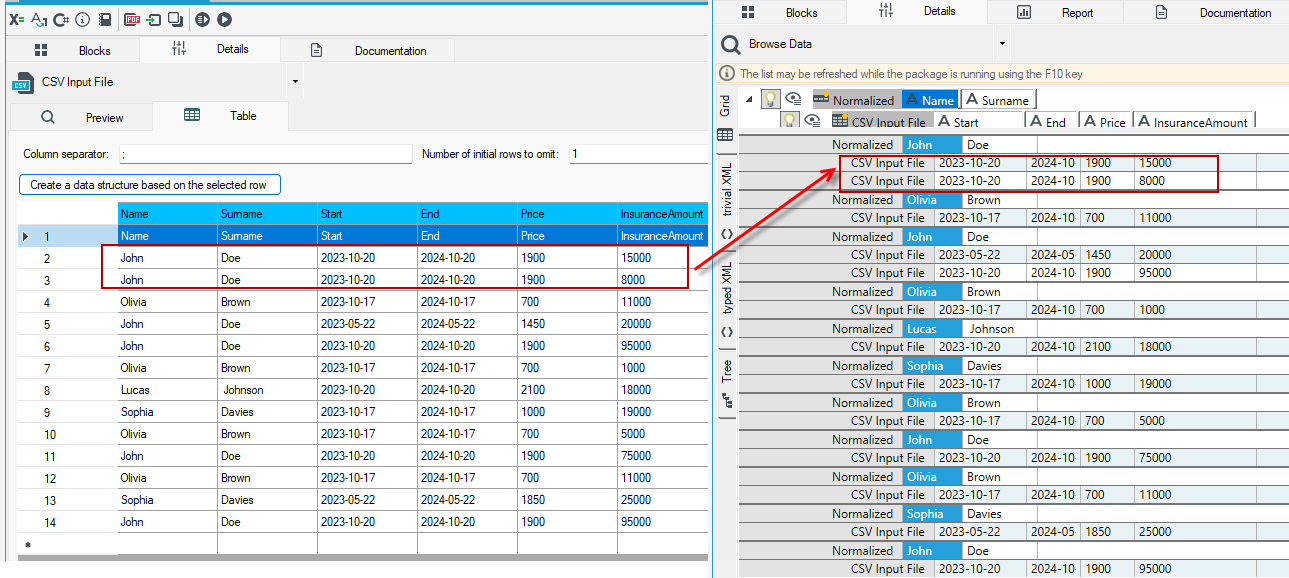Open the Report tab in the right panel
The height and width of the screenshot is (578, 1289).
(1055, 13)
